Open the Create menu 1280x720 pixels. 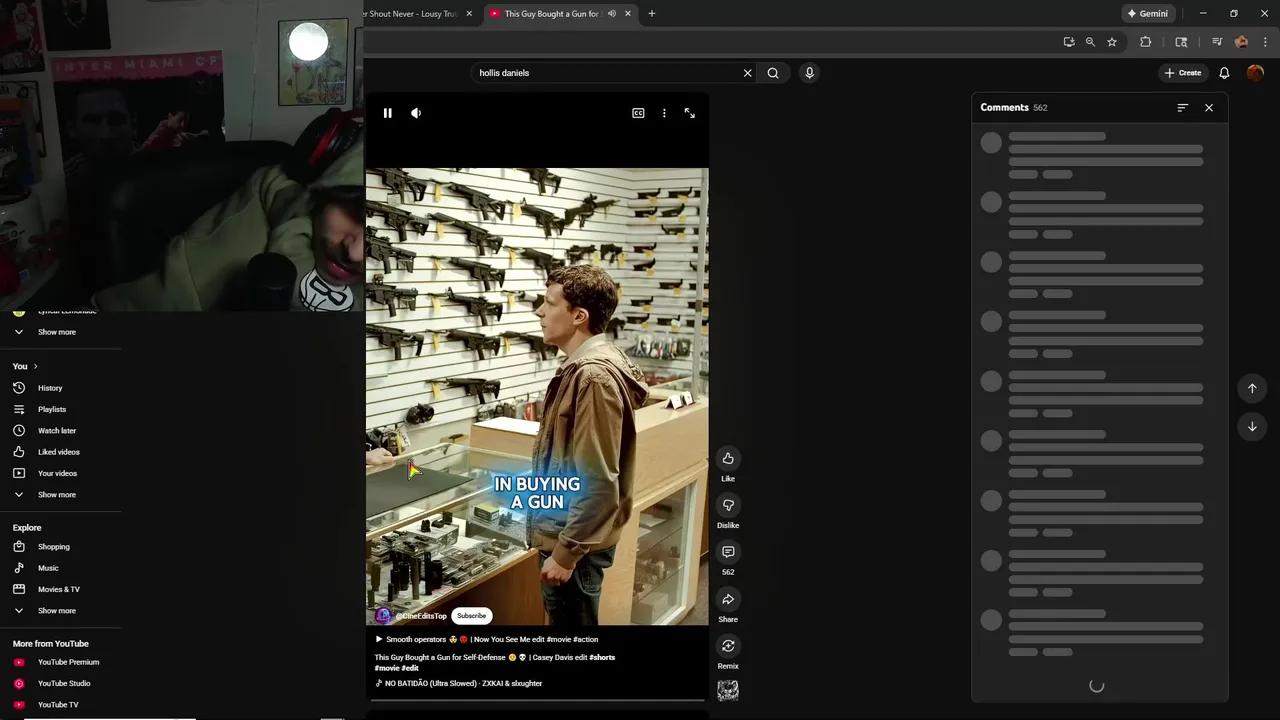point(1182,73)
